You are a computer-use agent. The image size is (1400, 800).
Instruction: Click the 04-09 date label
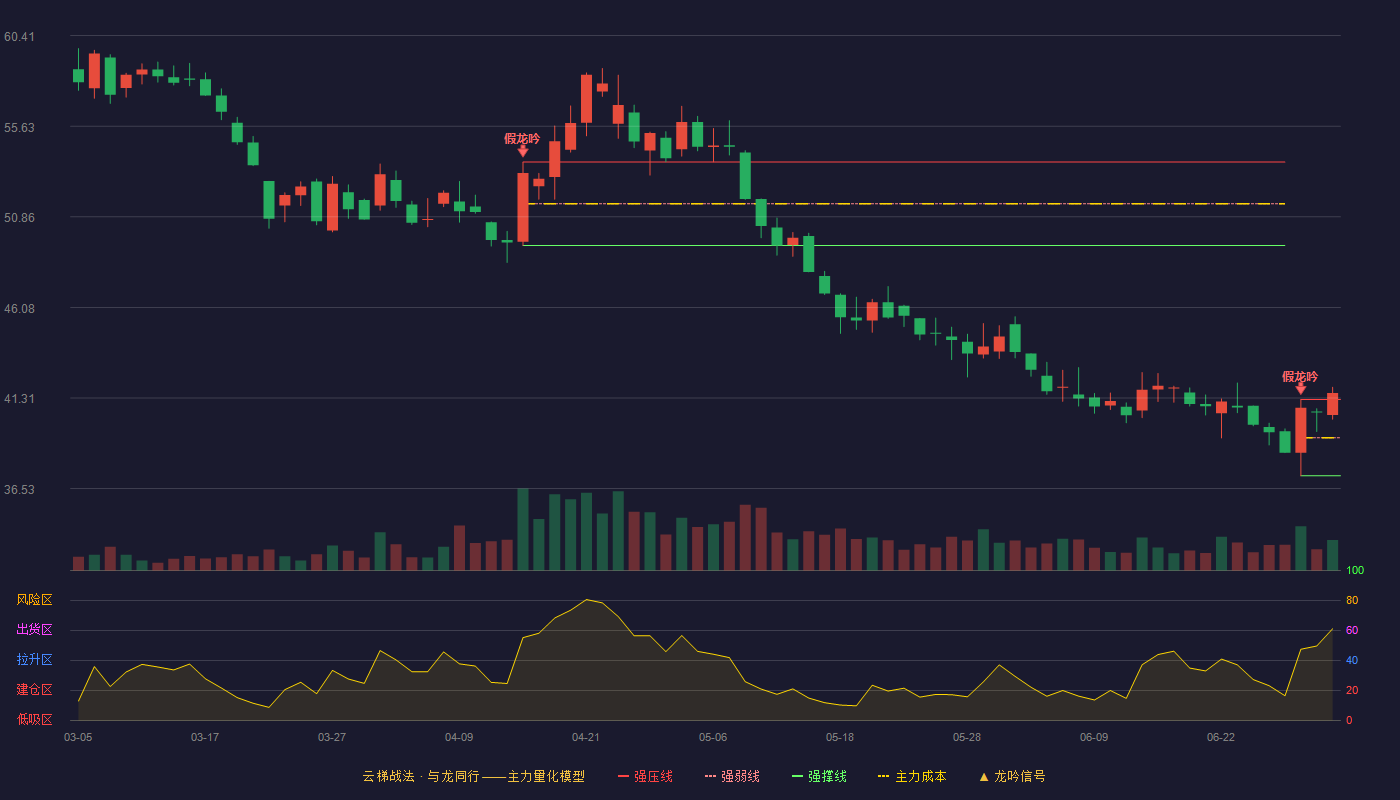(x=459, y=737)
